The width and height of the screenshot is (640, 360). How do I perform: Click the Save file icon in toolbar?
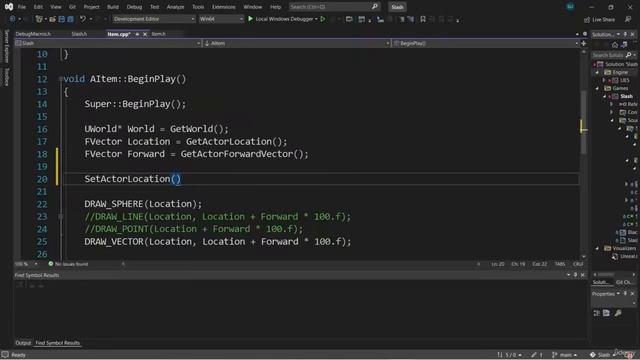(62, 19)
